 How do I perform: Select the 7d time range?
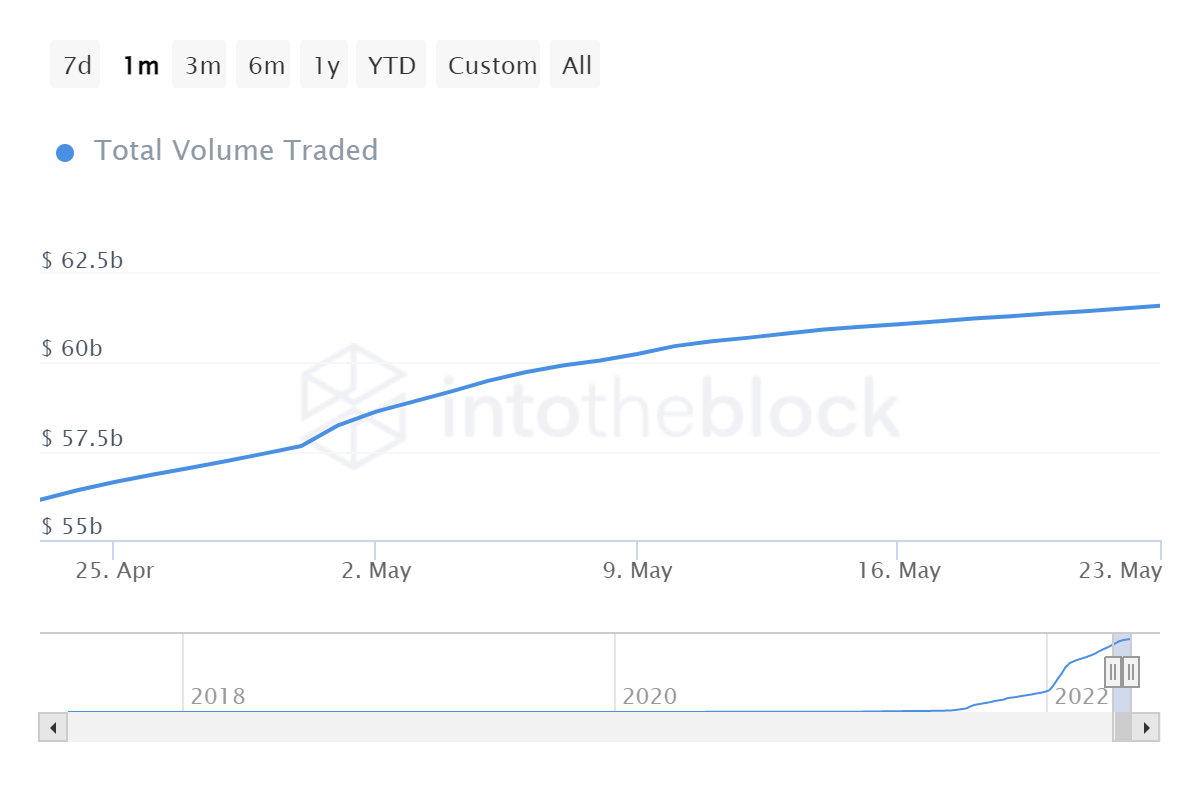tap(76, 66)
